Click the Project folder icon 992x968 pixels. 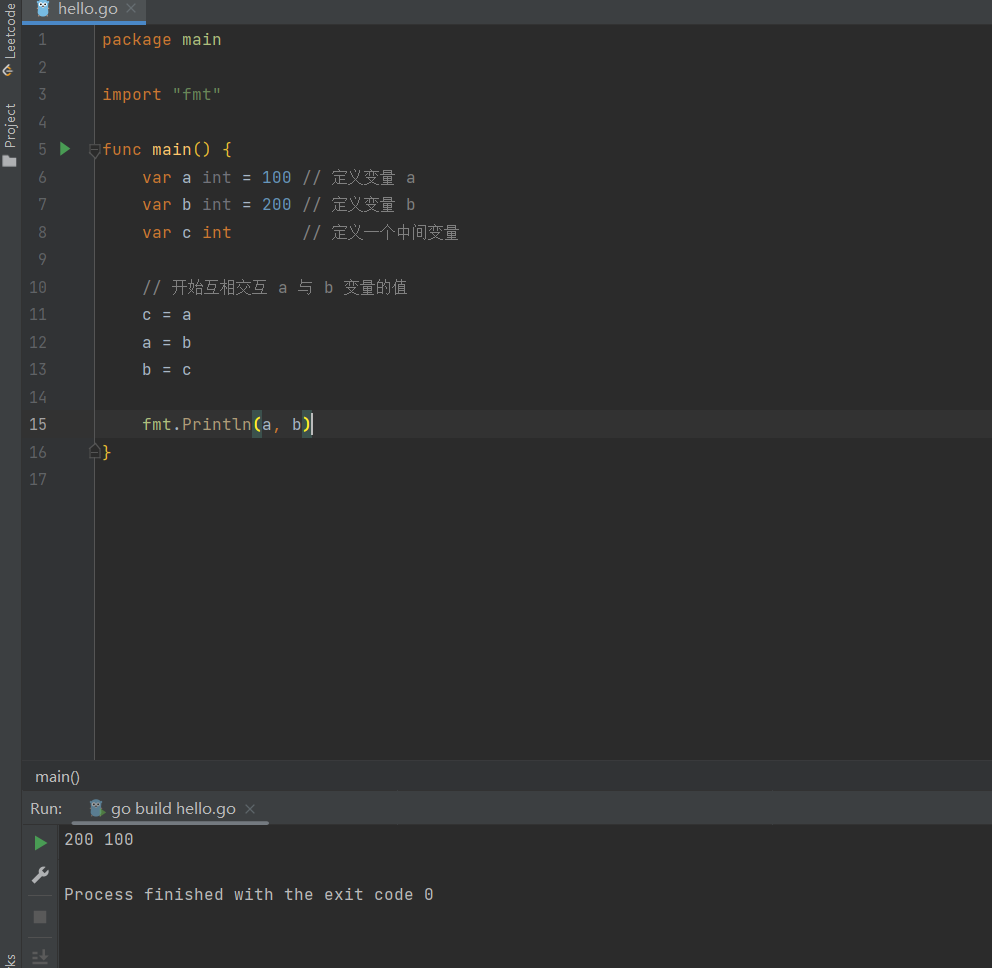coord(9,161)
